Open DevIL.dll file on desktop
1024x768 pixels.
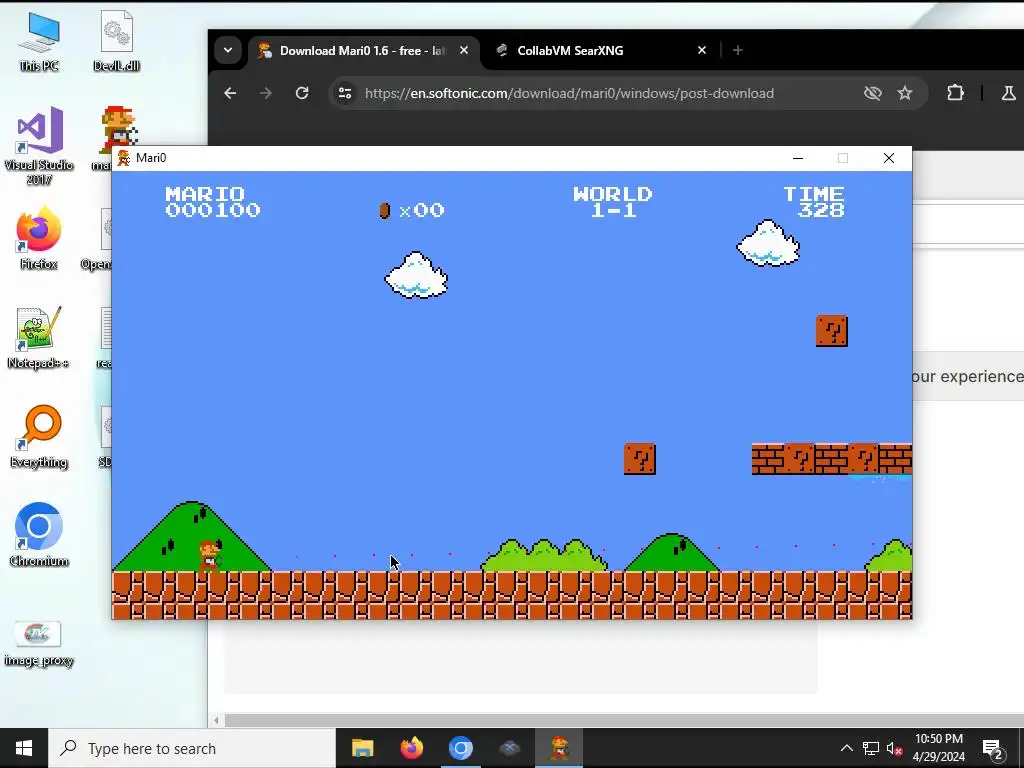coord(116,41)
